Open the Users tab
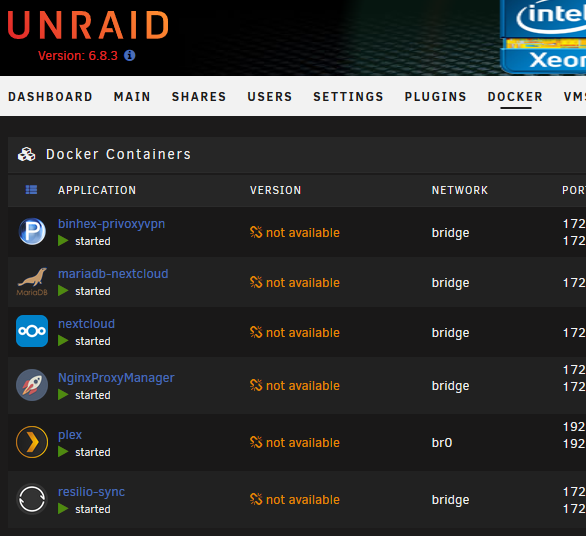 pyautogui.click(x=270, y=97)
